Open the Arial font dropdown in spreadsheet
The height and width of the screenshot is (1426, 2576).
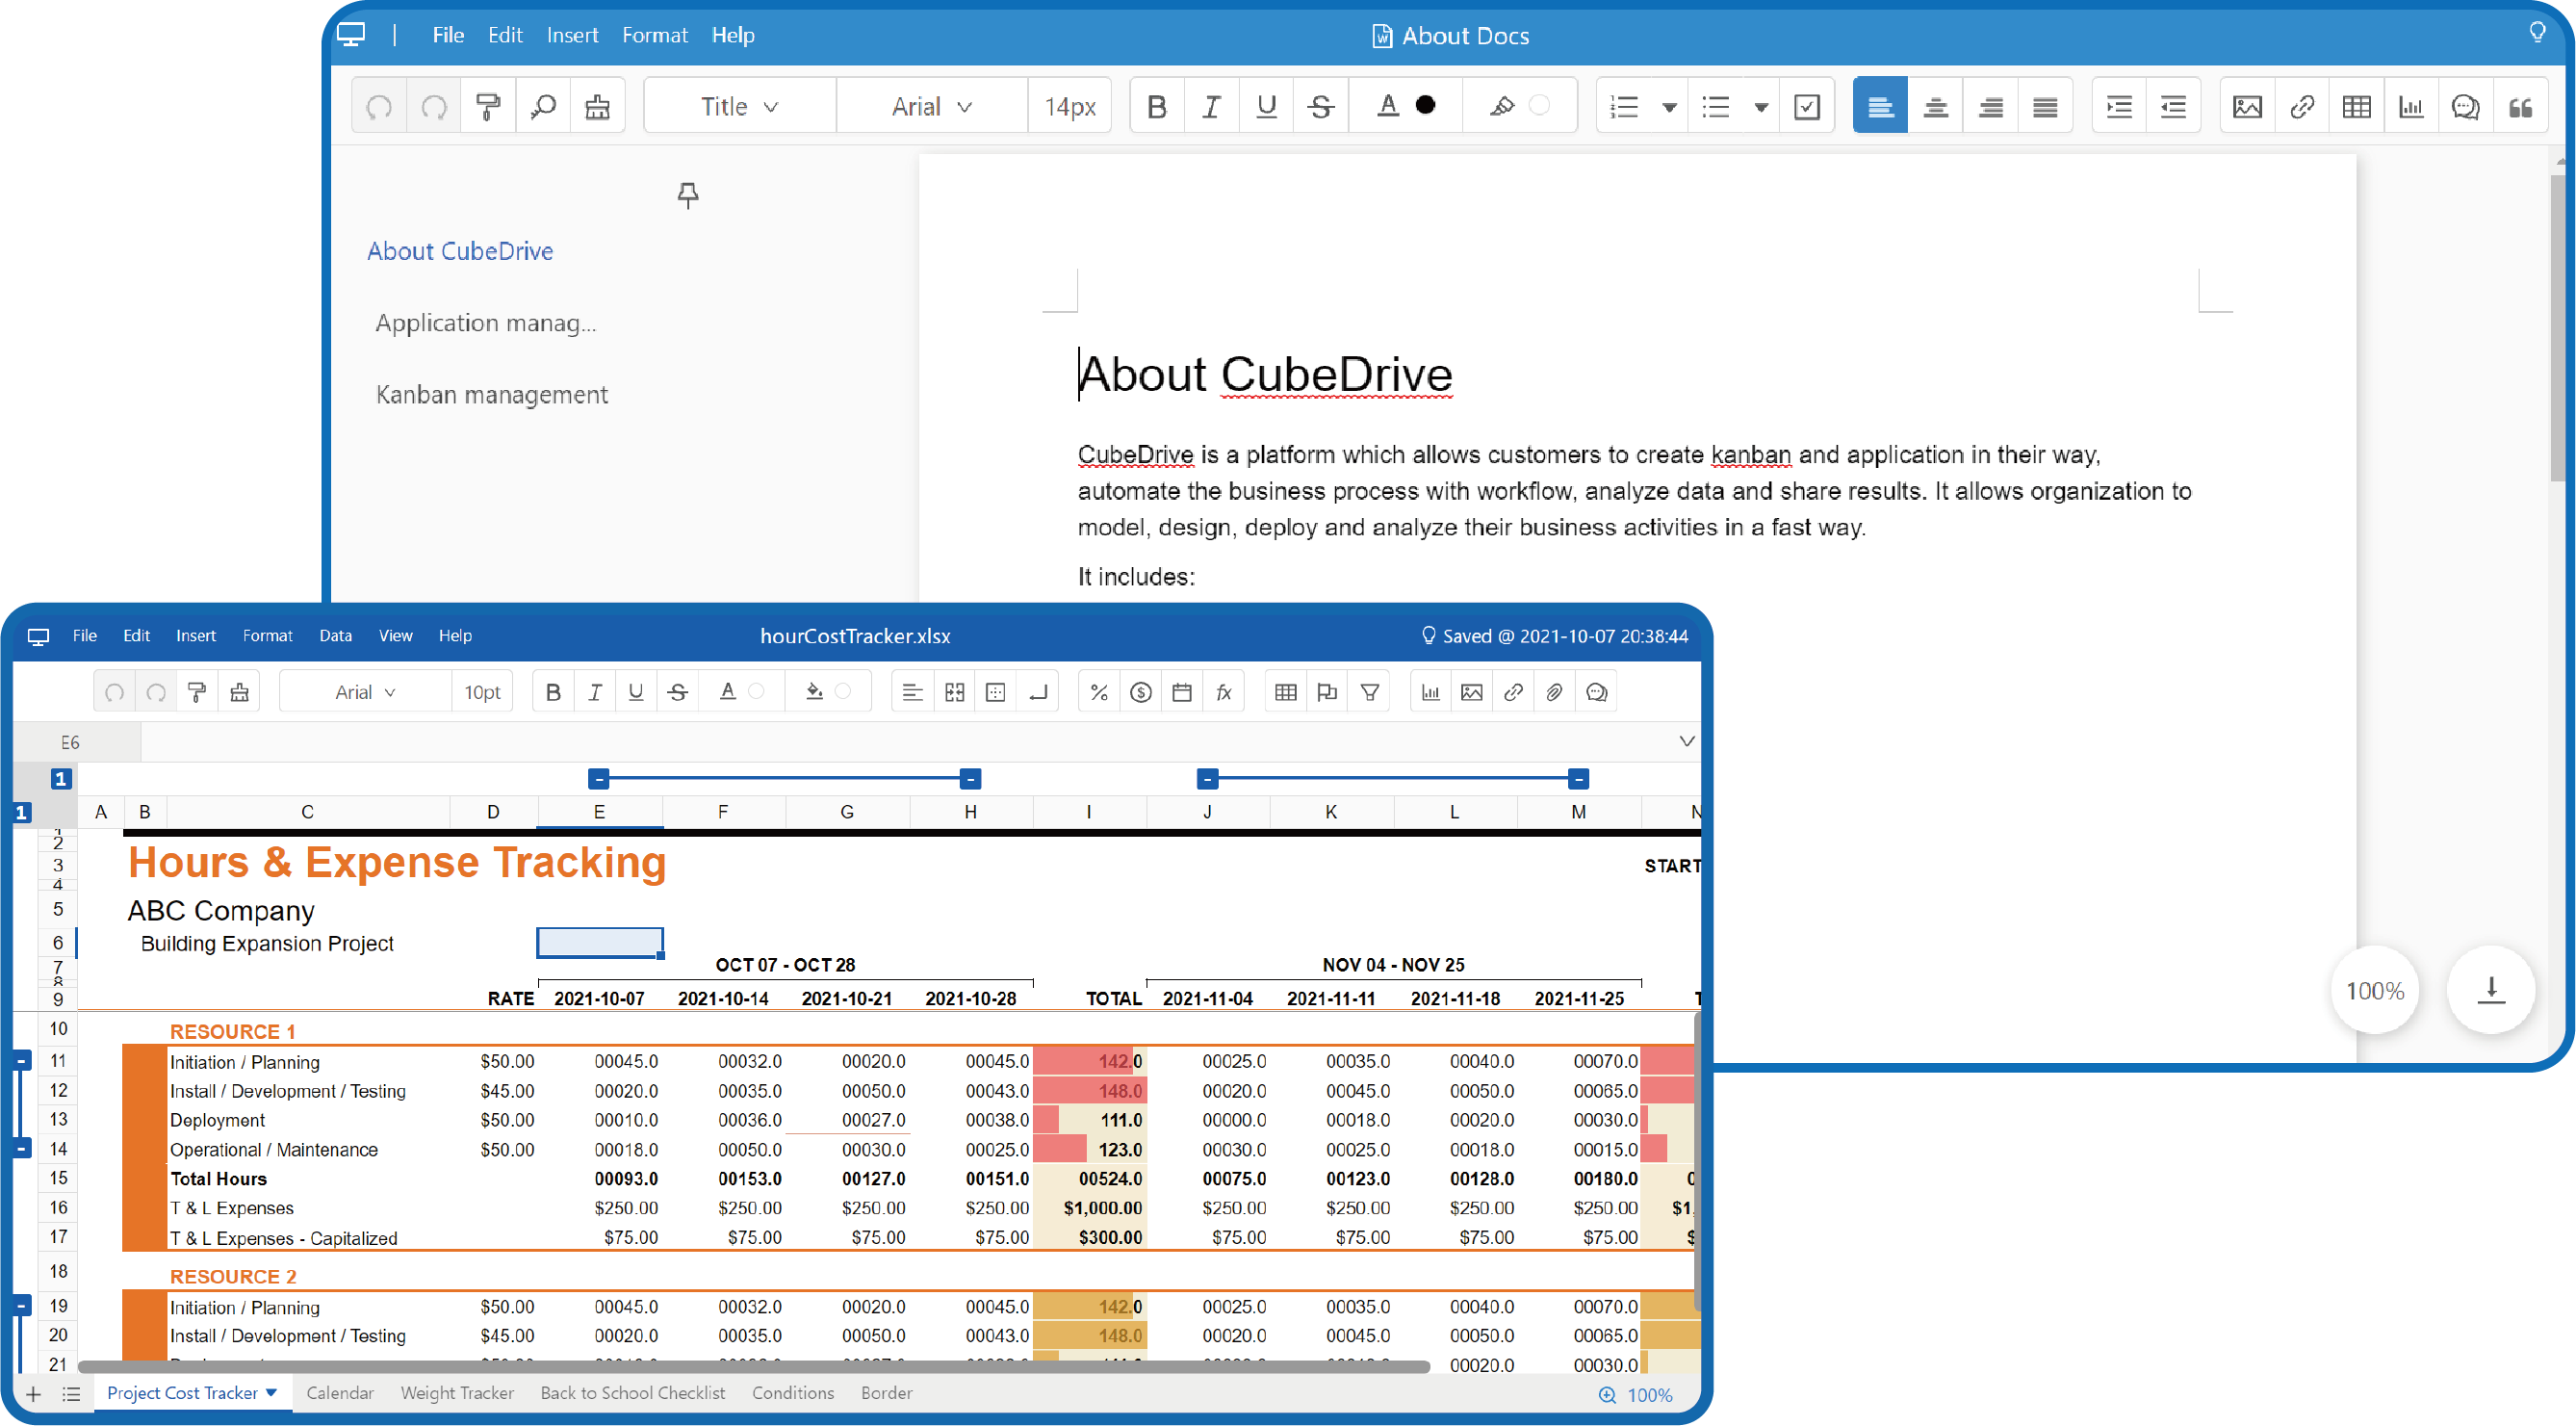(365, 692)
